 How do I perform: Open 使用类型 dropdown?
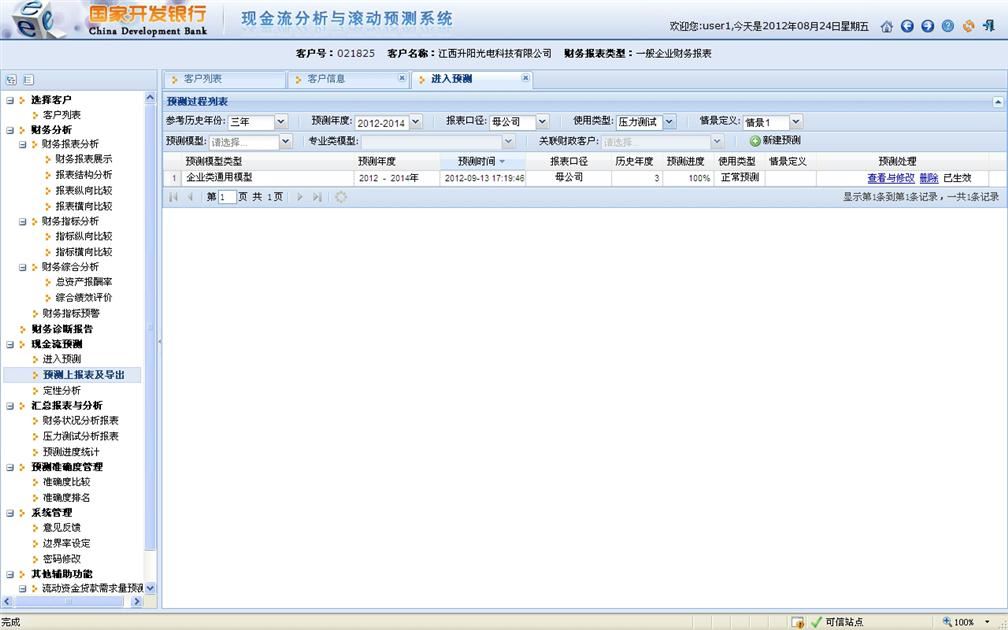coord(669,122)
